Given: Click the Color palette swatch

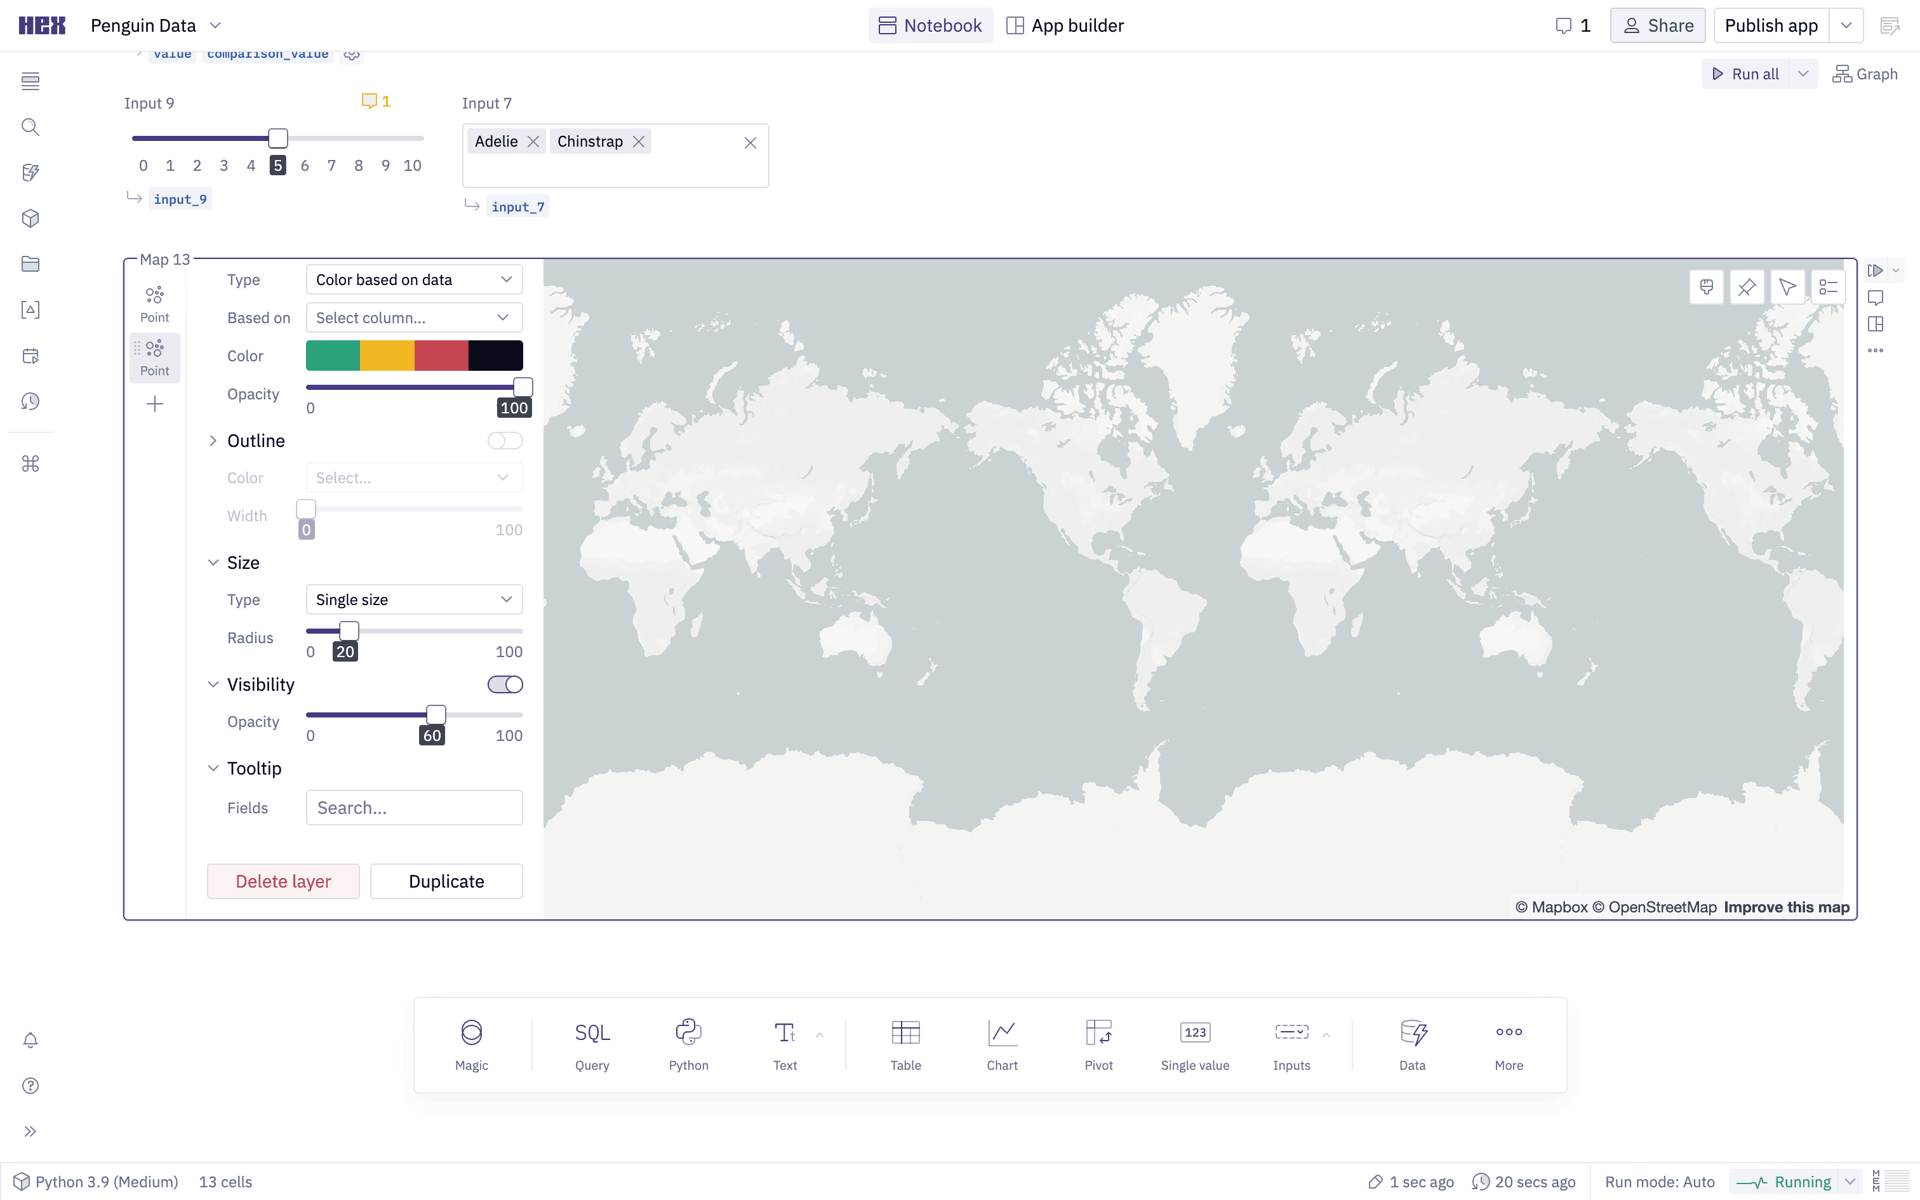Looking at the screenshot, I should [414, 356].
